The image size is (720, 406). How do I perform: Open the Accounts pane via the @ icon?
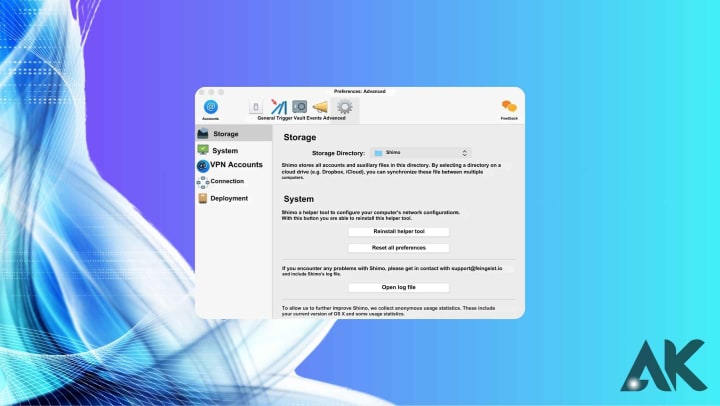tap(211, 107)
